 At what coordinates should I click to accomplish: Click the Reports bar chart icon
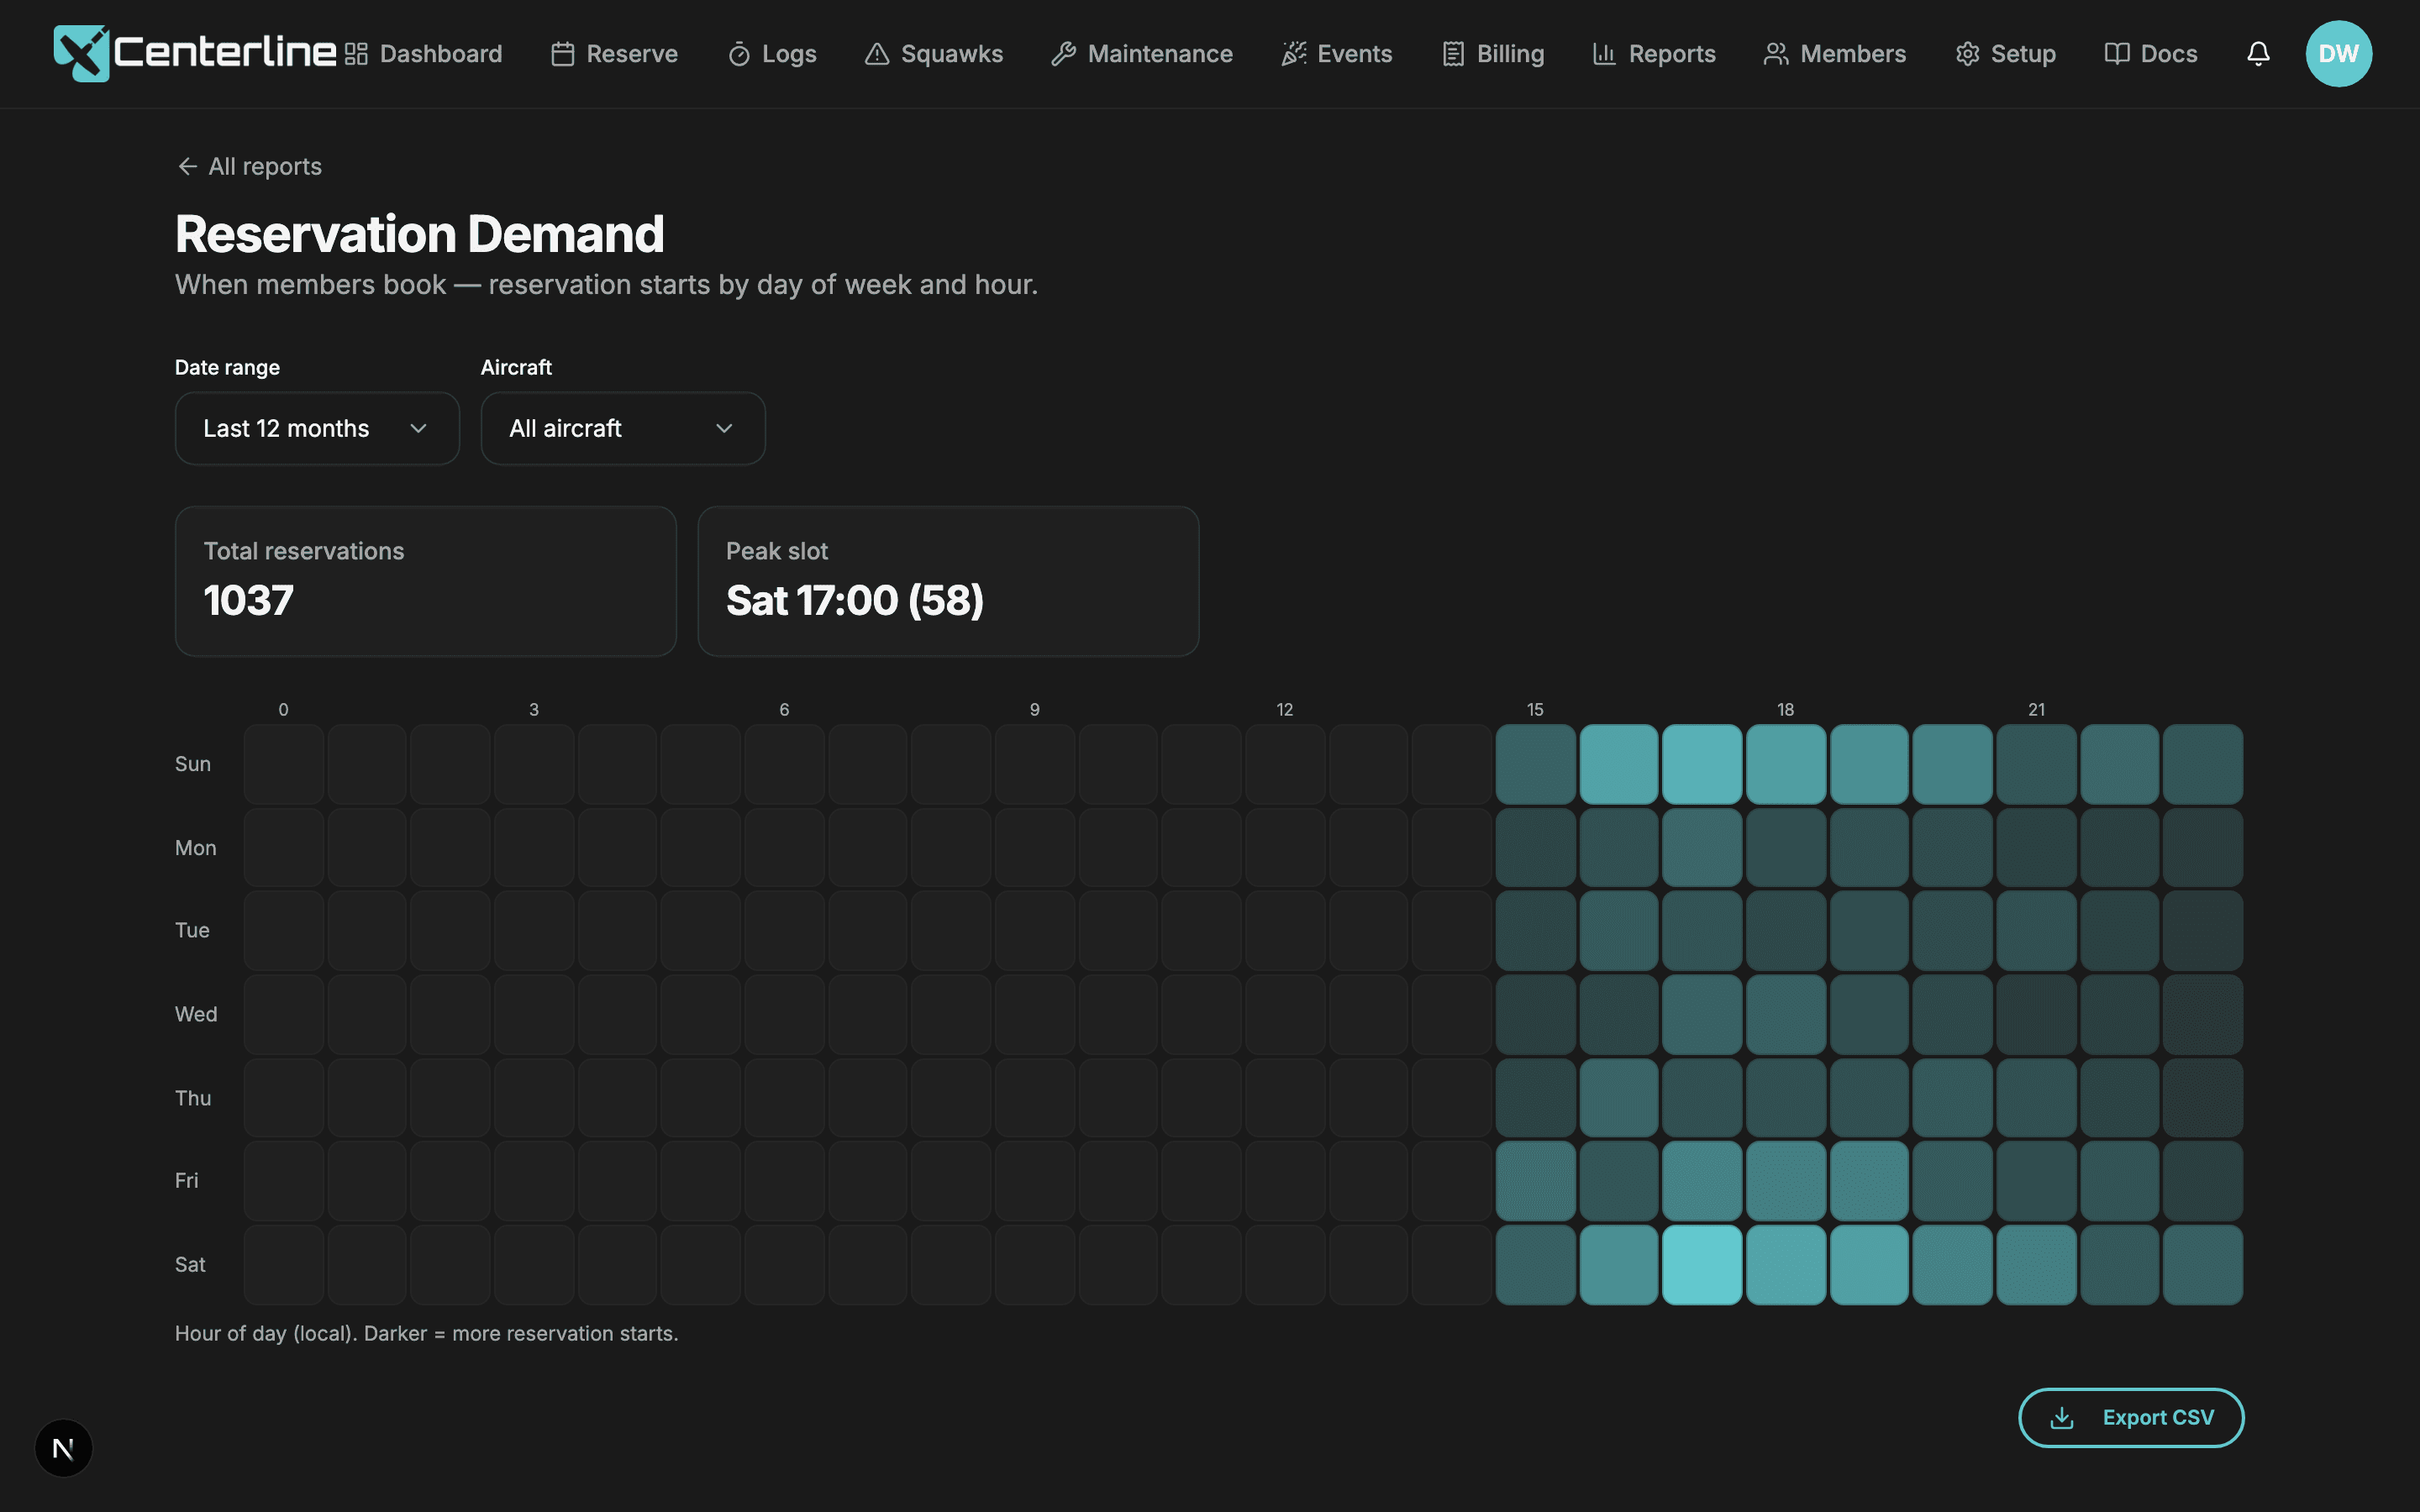[1604, 54]
